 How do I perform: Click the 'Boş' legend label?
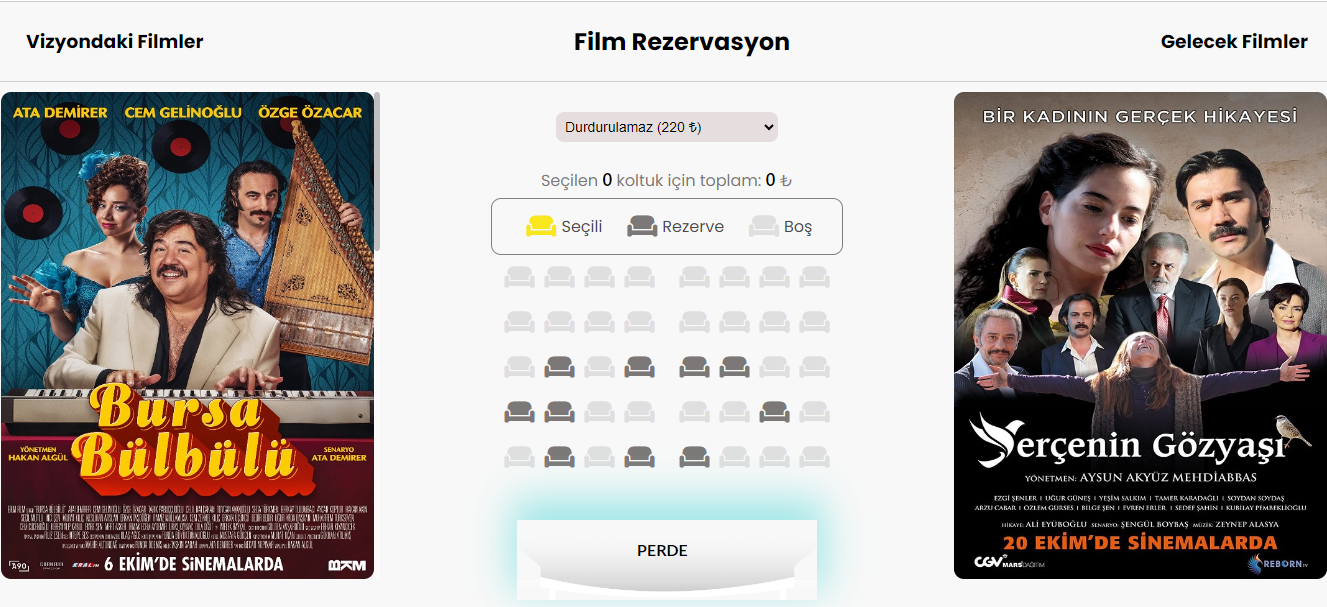pos(798,227)
